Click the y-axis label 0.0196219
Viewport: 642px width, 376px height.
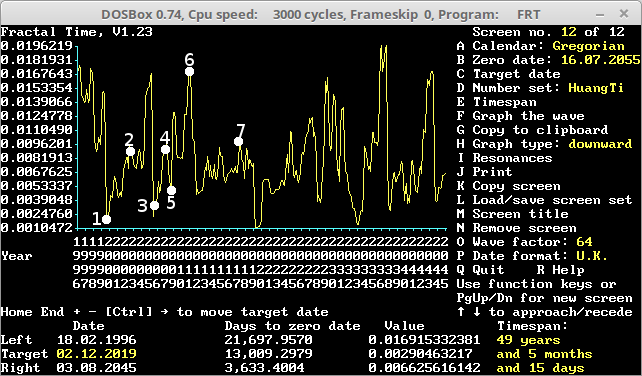[x=36, y=46]
